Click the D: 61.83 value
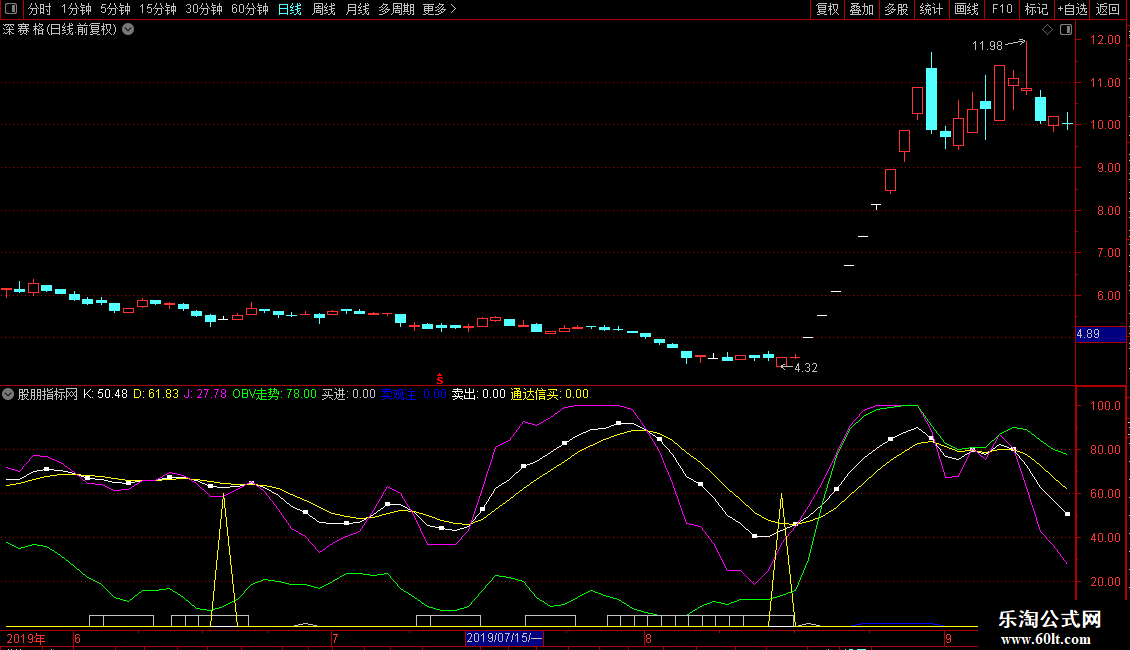Viewport: 1130px width, 650px height. tap(156, 394)
